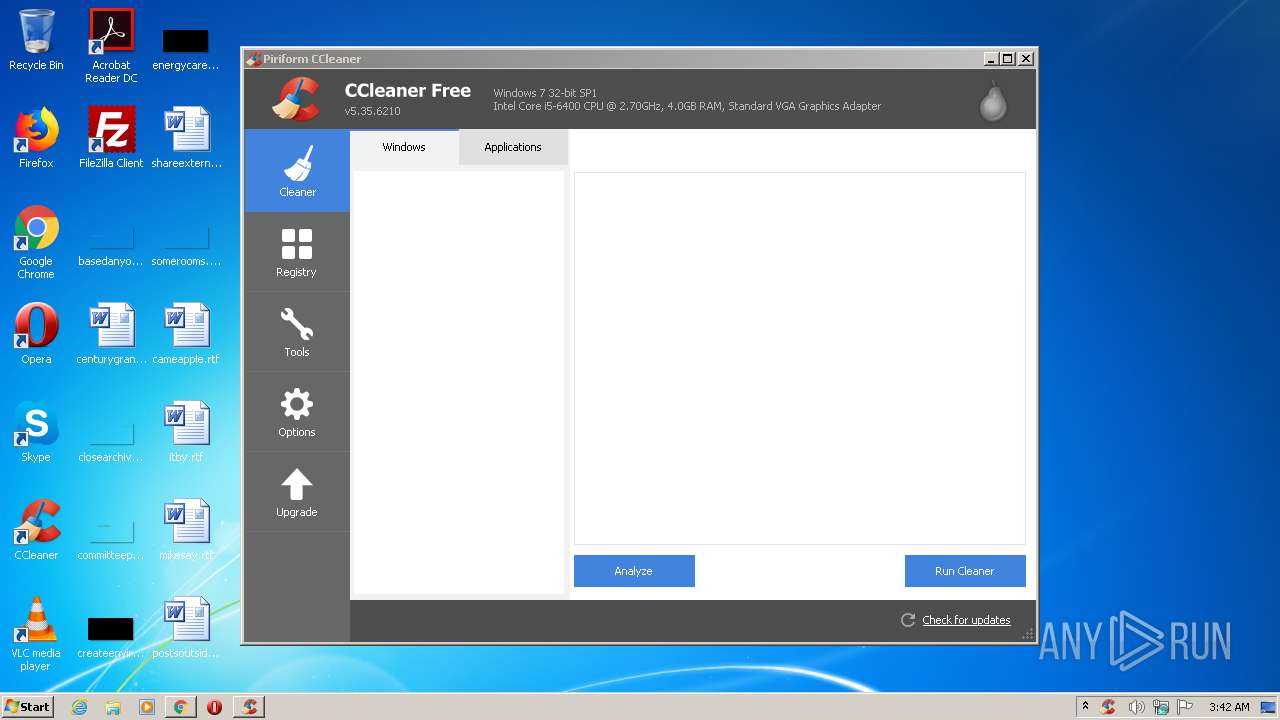Viewport: 1280px width, 720px height.
Task: Select the centurygran document icon
Action: (x=111, y=334)
